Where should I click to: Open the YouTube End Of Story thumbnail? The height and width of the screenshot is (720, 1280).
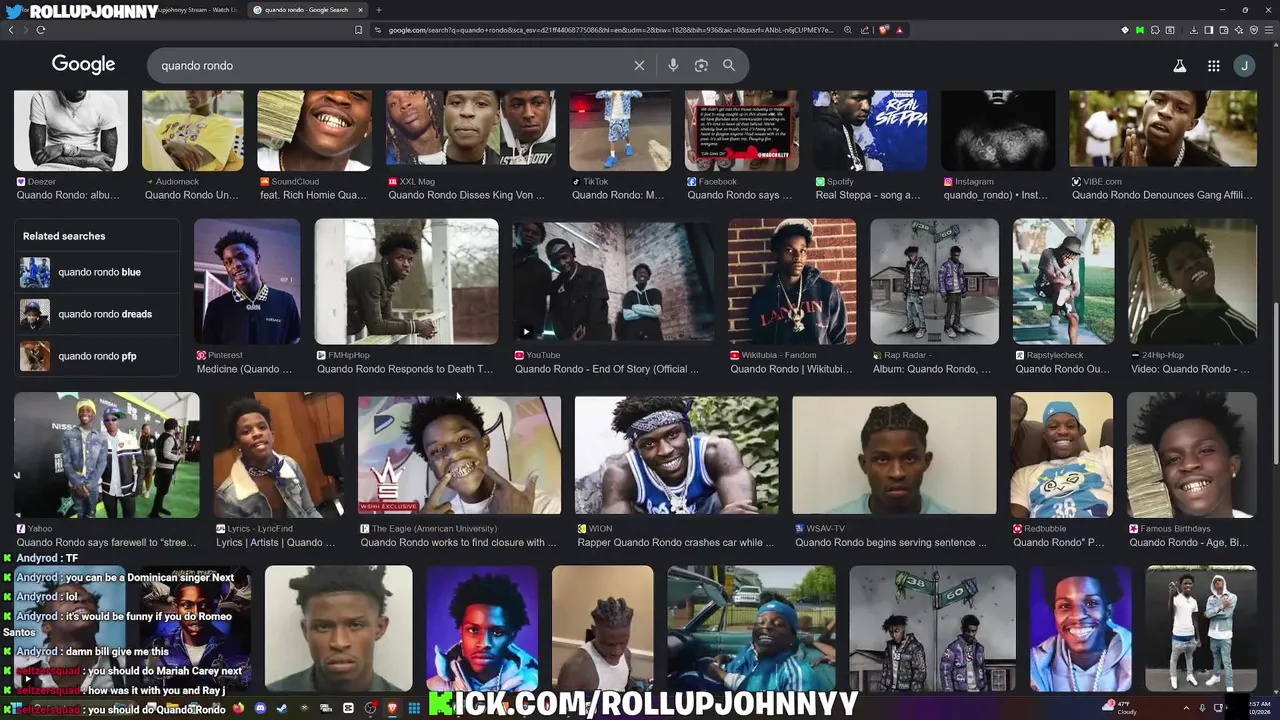[613, 282]
